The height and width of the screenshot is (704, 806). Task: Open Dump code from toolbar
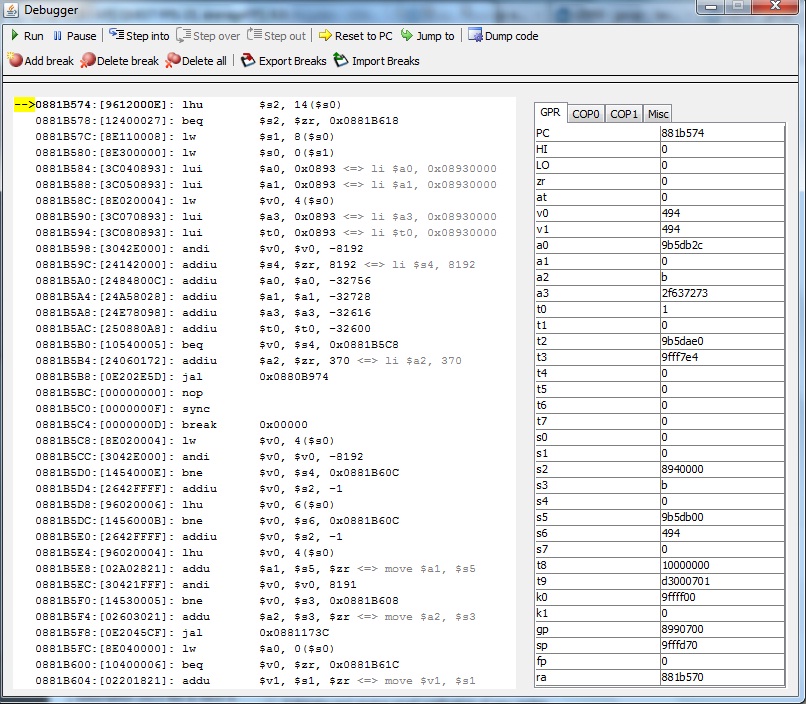(502, 36)
